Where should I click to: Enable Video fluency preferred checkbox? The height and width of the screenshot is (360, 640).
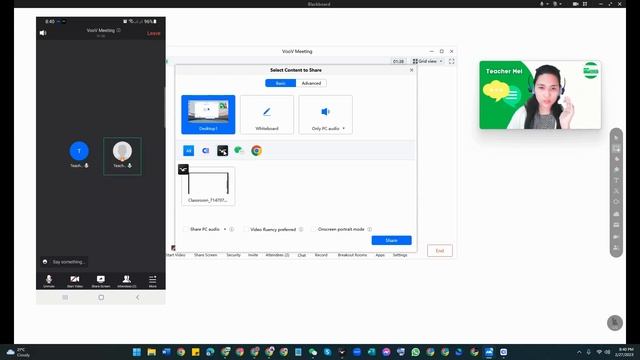tap(246, 229)
